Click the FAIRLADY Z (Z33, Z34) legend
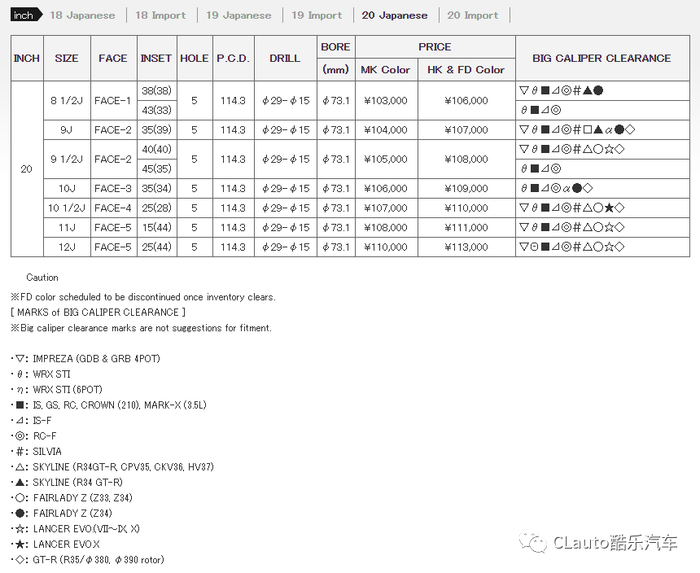The width and height of the screenshot is (700, 573). tap(74, 498)
